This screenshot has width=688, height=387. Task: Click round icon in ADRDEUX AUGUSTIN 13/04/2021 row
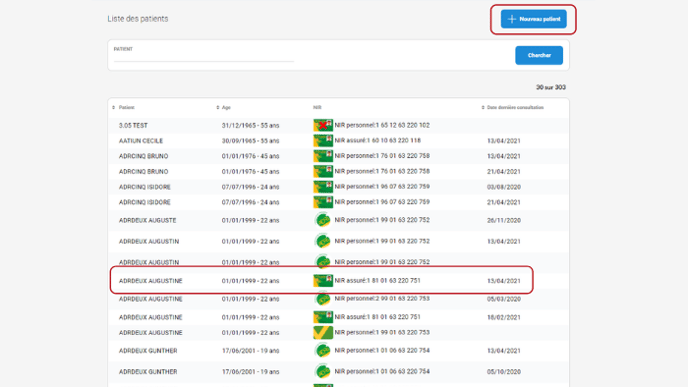323,241
